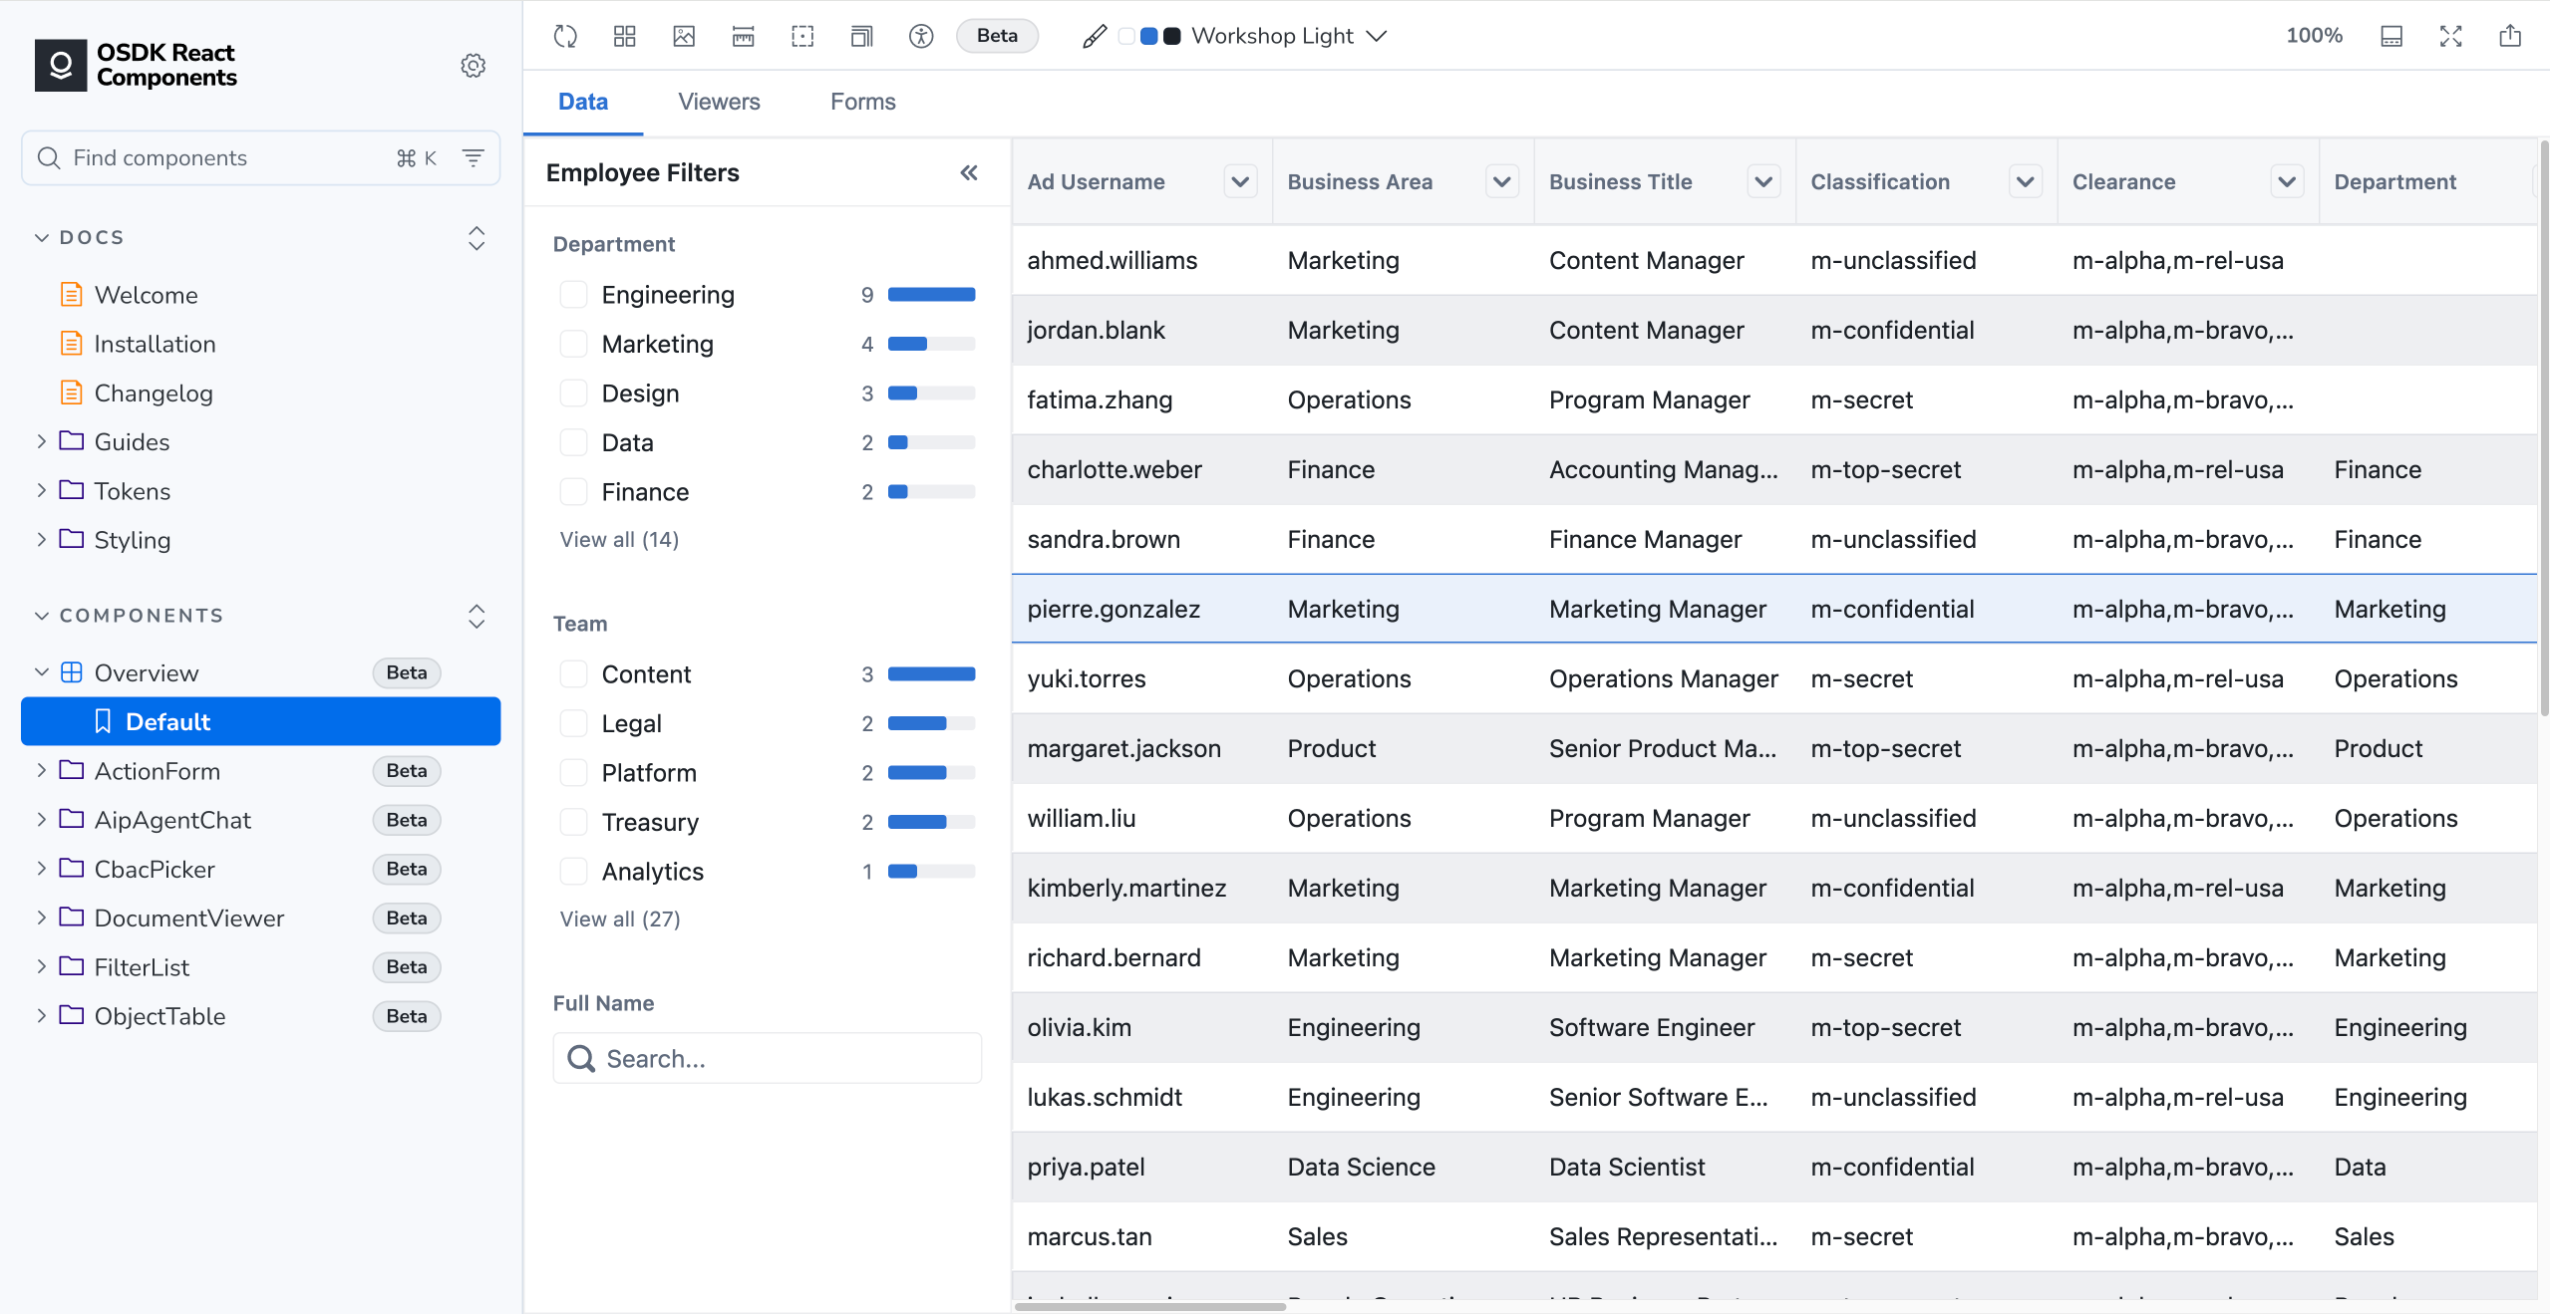Check the Engineering department checkbox

[x=573, y=294]
